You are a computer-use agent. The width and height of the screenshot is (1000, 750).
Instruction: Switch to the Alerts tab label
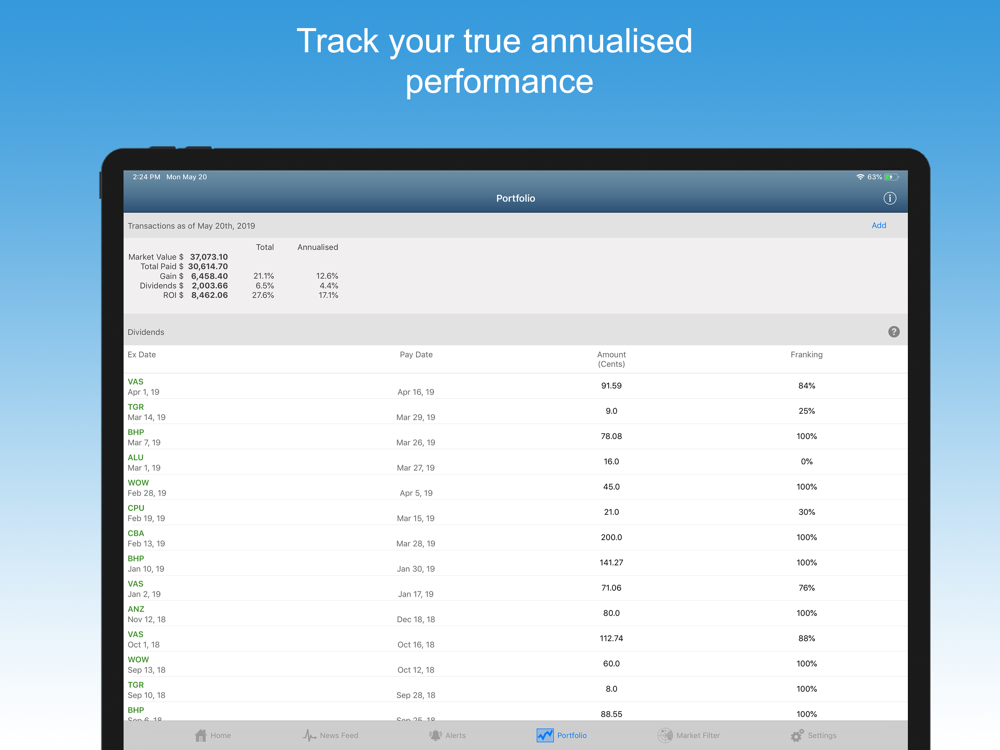pos(455,735)
